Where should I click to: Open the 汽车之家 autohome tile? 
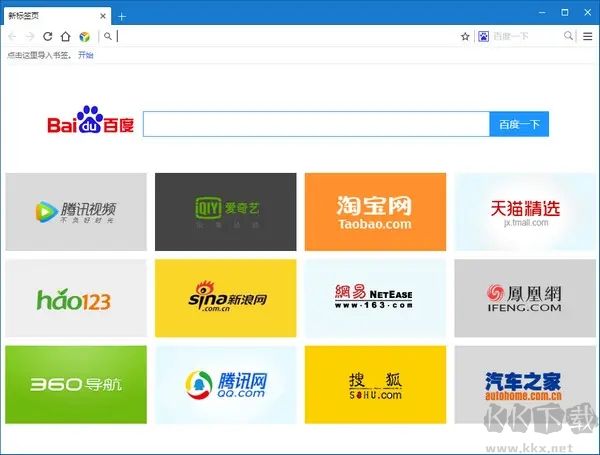[x=525, y=385]
